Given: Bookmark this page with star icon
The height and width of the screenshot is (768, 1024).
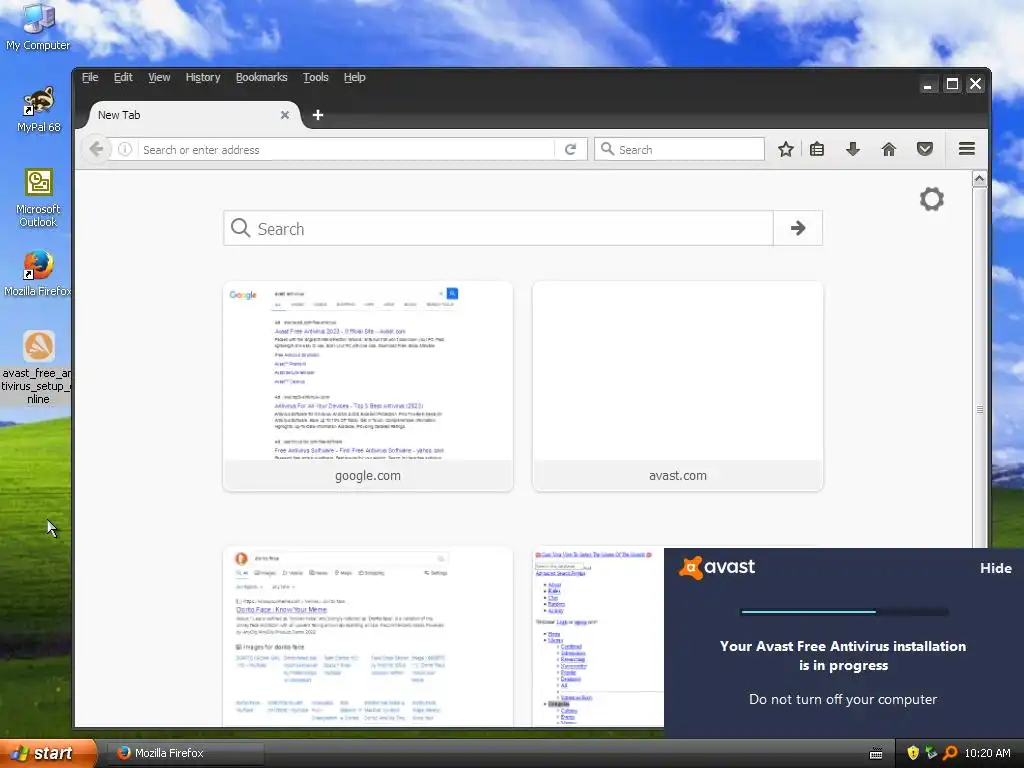Looking at the screenshot, I should click(x=786, y=150).
